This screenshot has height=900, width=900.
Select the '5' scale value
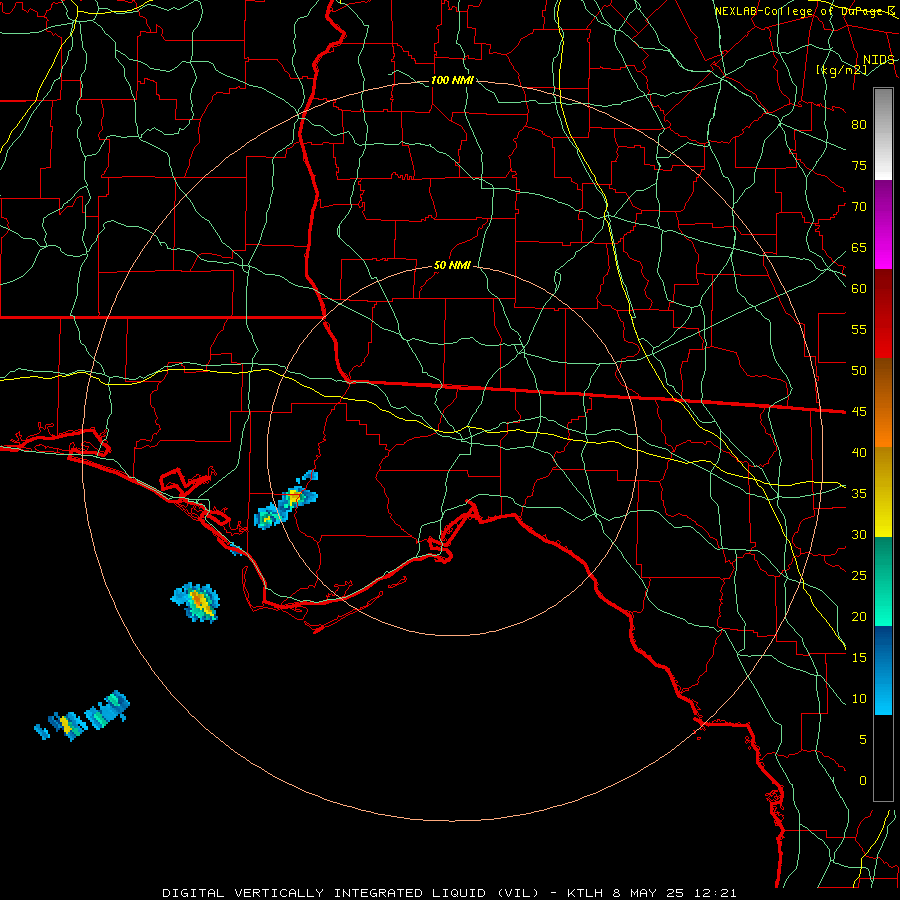point(863,739)
